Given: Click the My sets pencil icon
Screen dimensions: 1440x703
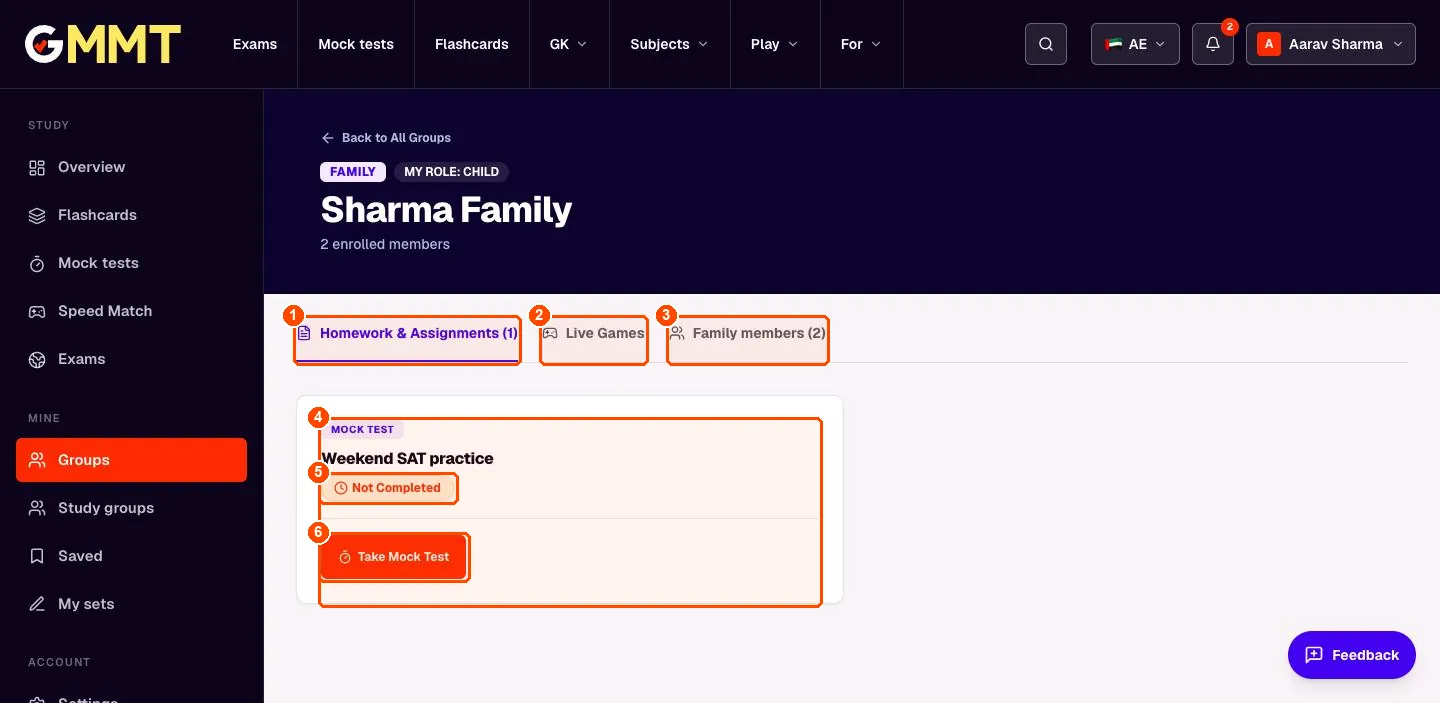Looking at the screenshot, I should click(37, 604).
